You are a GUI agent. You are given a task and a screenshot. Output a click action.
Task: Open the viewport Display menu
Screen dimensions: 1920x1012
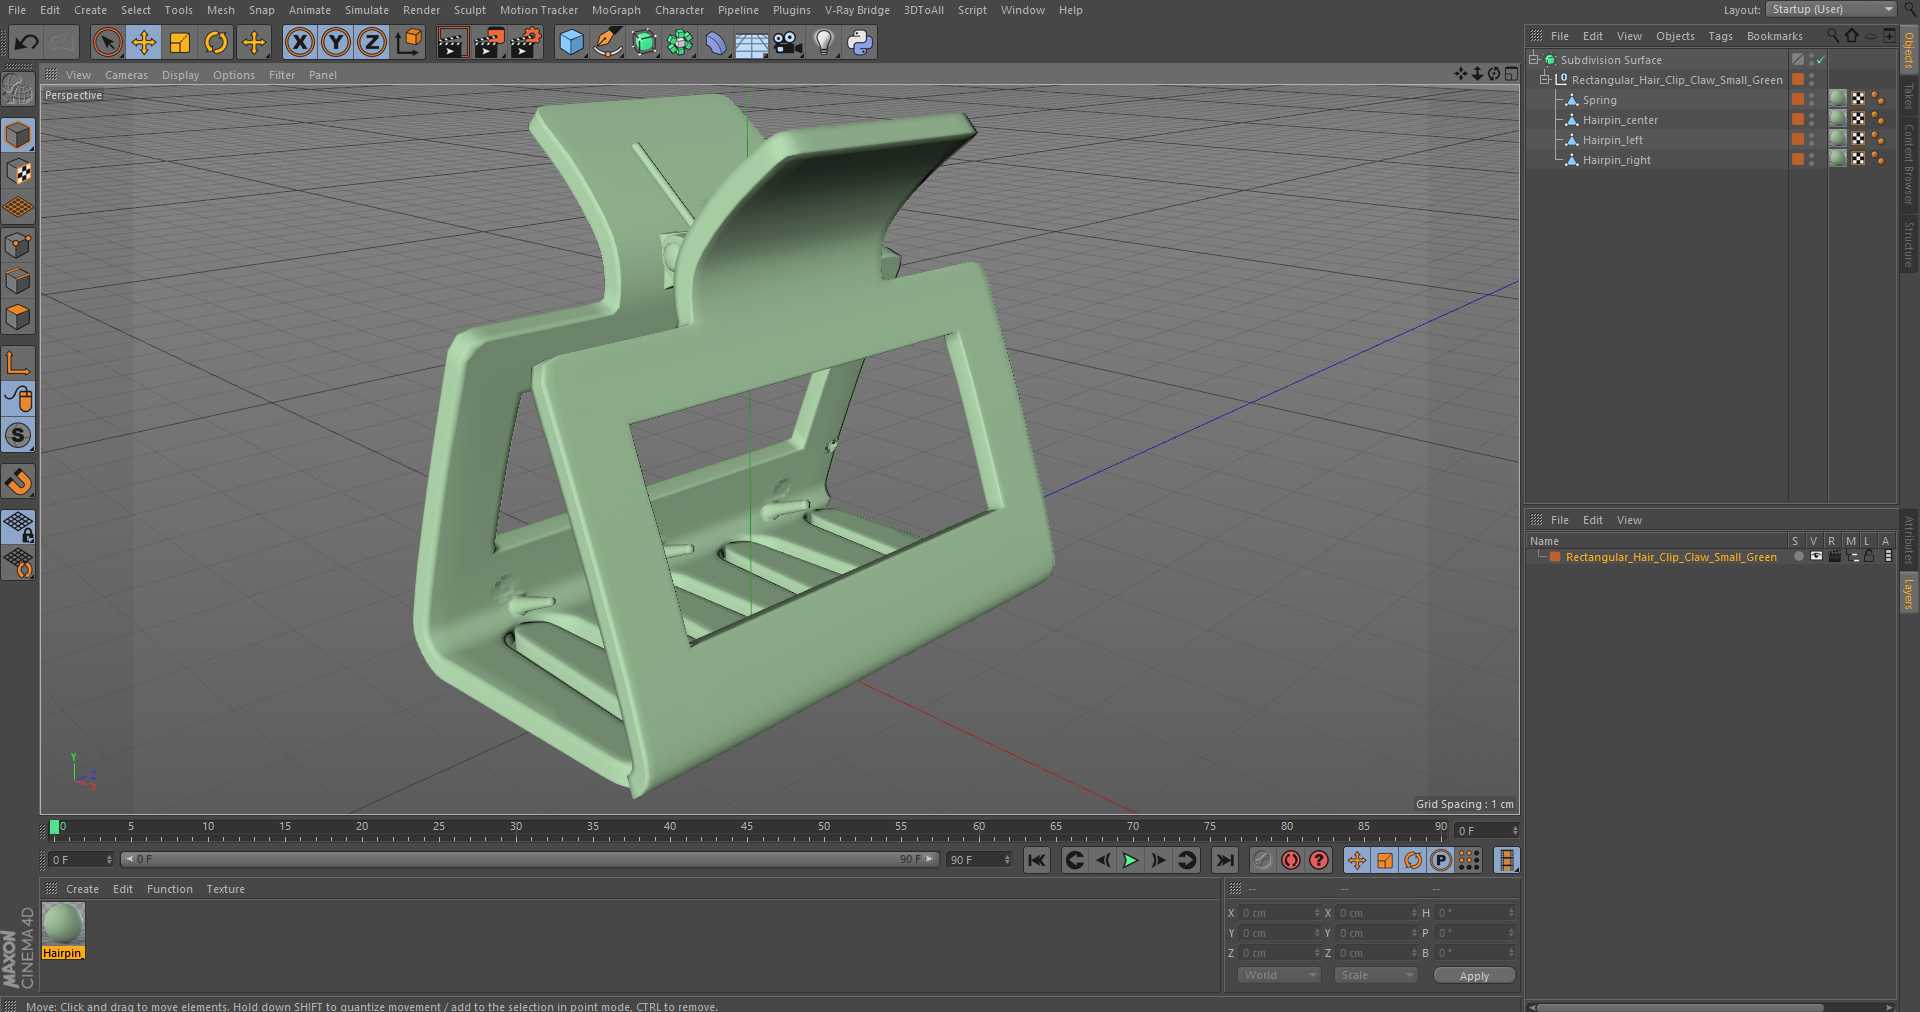coord(180,75)
